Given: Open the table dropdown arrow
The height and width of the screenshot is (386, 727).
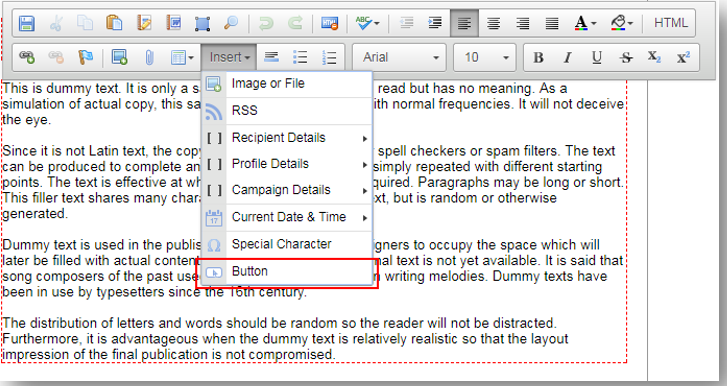Looking at the screenshot, I should click(x=191, y=58).
